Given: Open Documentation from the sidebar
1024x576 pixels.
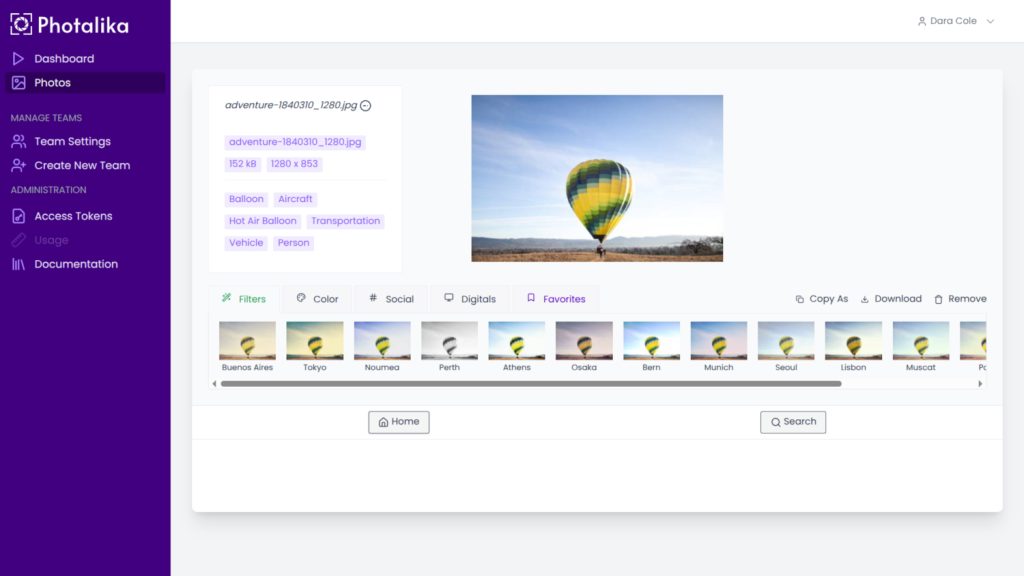Looking at the screenshot, I should point(76,264).
